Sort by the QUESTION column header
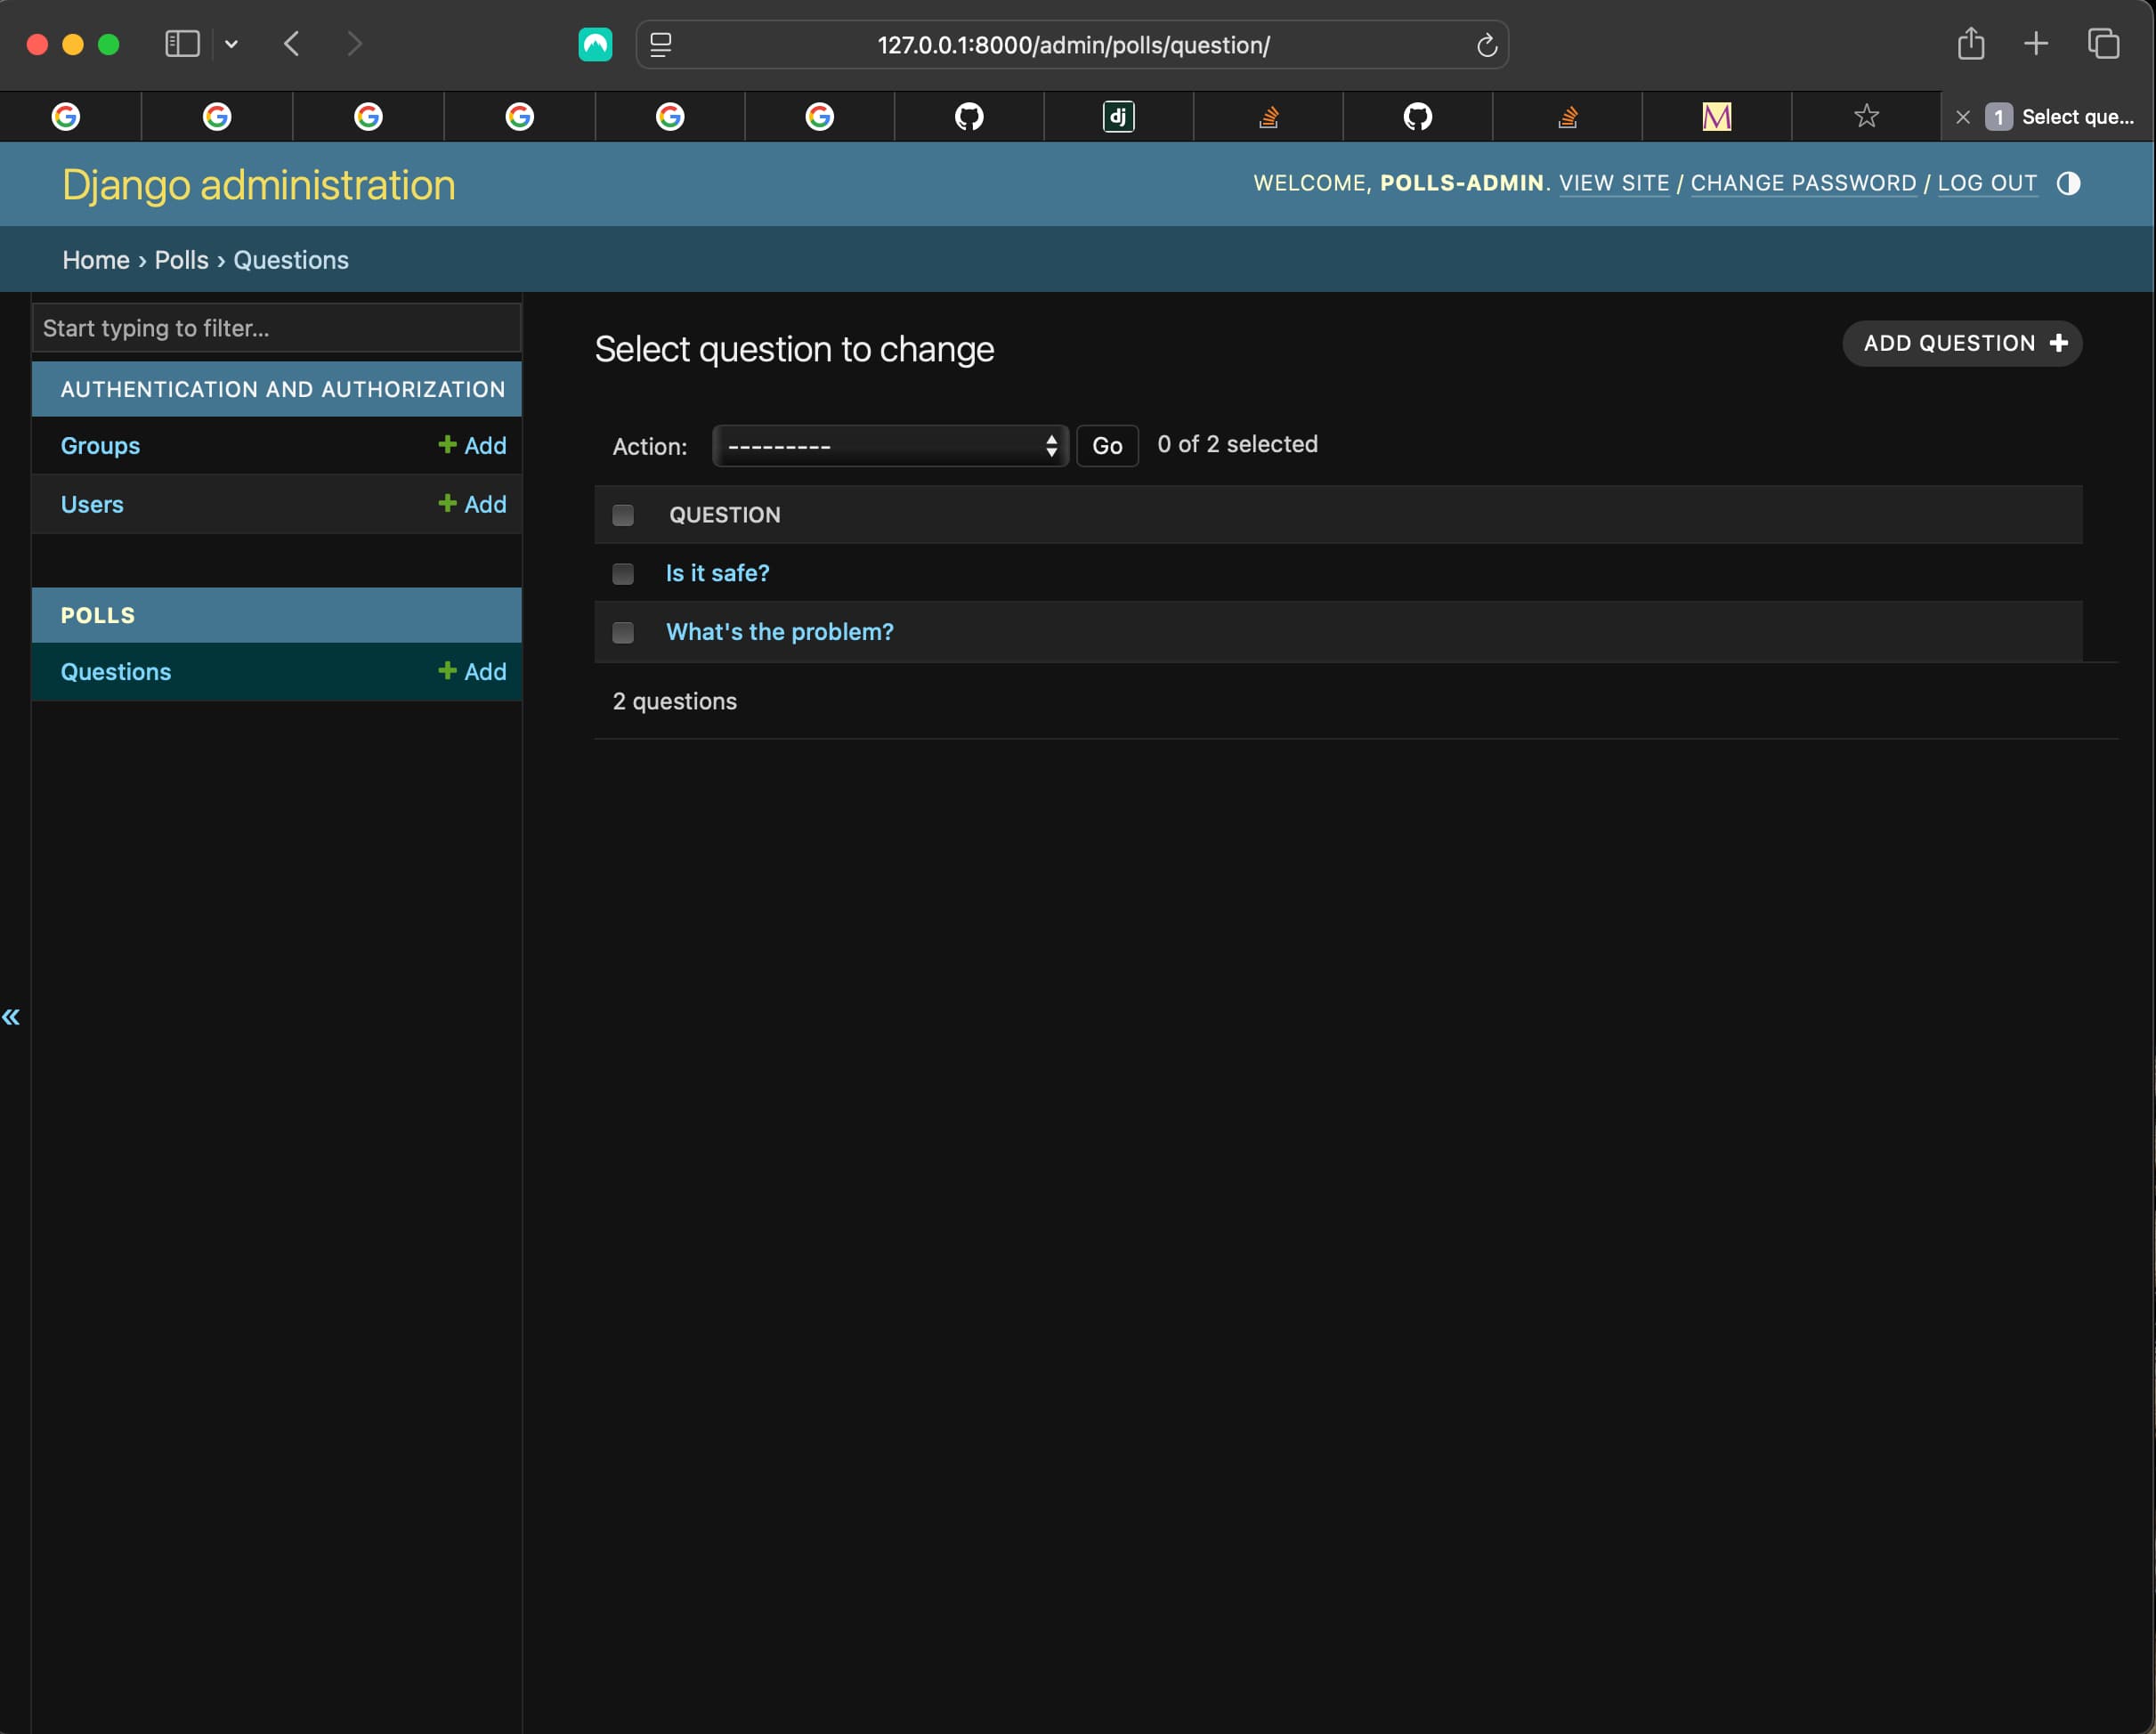Image resolution: width=2156 pixels, height=1734 pixels. (725, 515)
